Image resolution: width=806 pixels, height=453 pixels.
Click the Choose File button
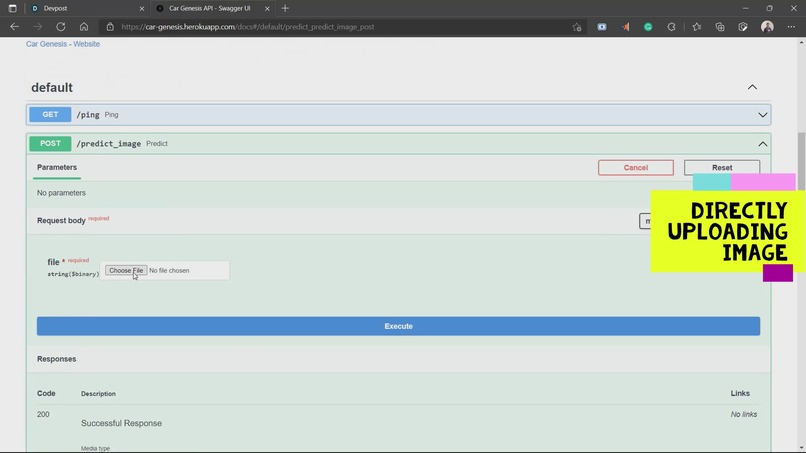[x=126, y=270]
